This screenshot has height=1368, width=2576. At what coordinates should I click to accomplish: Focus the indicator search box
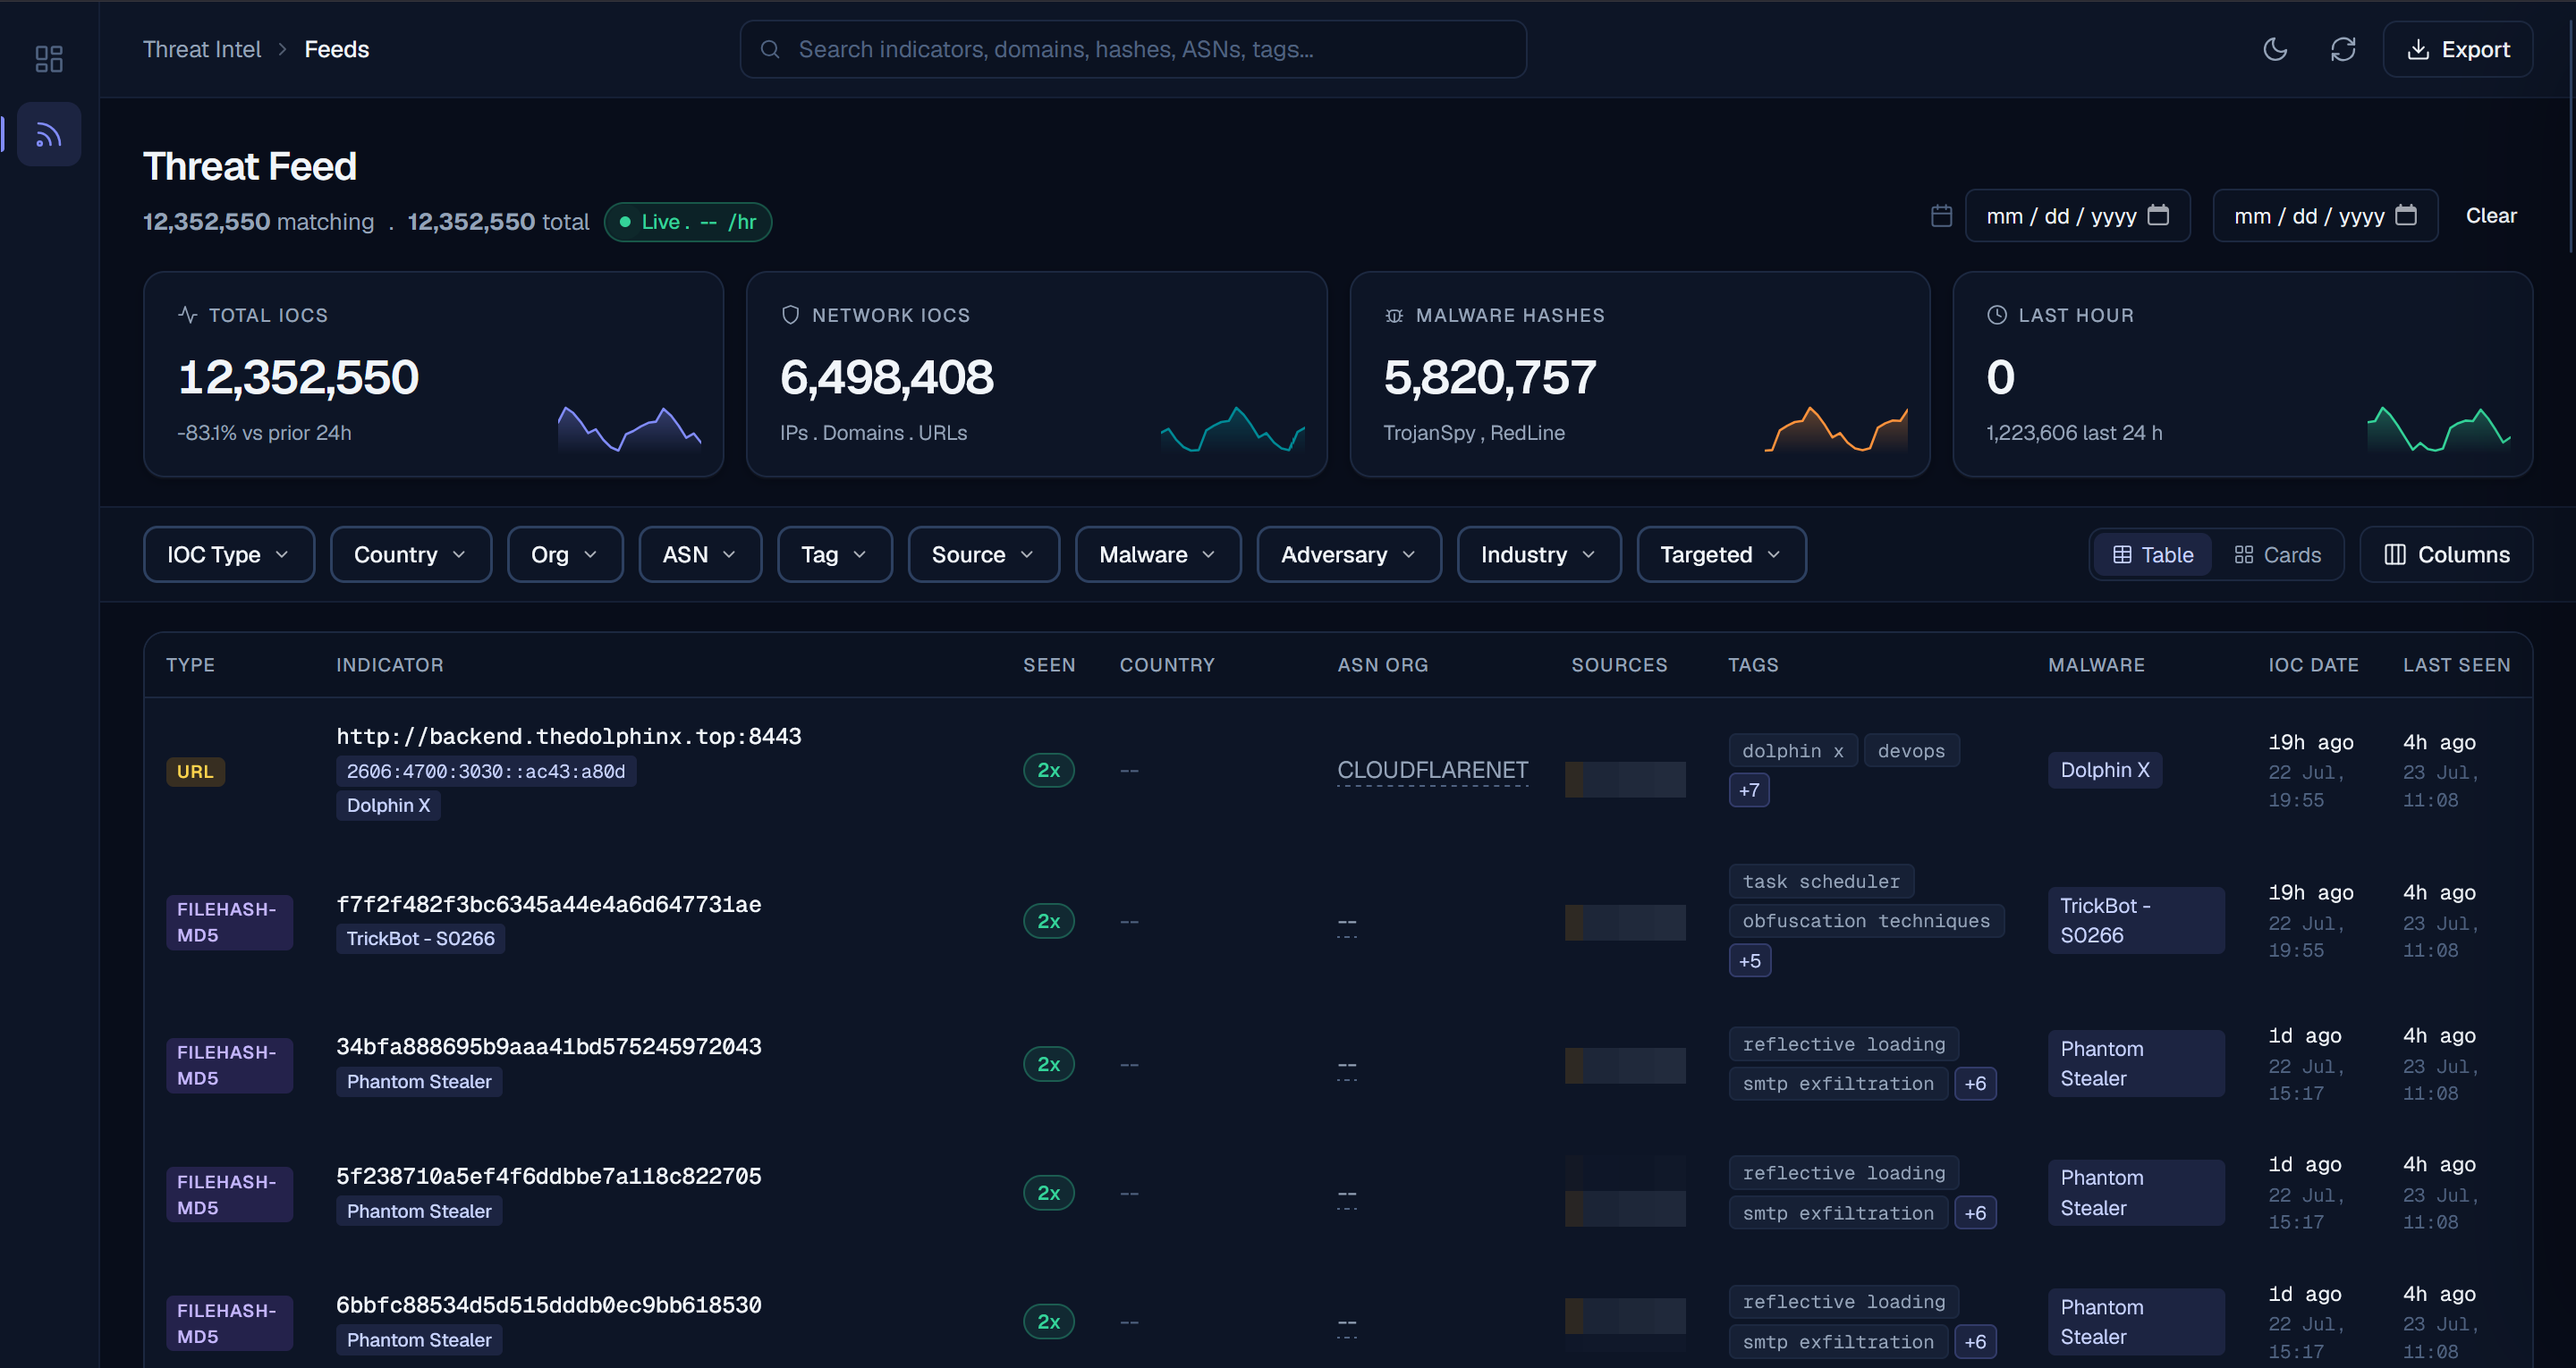(1132, 49)
